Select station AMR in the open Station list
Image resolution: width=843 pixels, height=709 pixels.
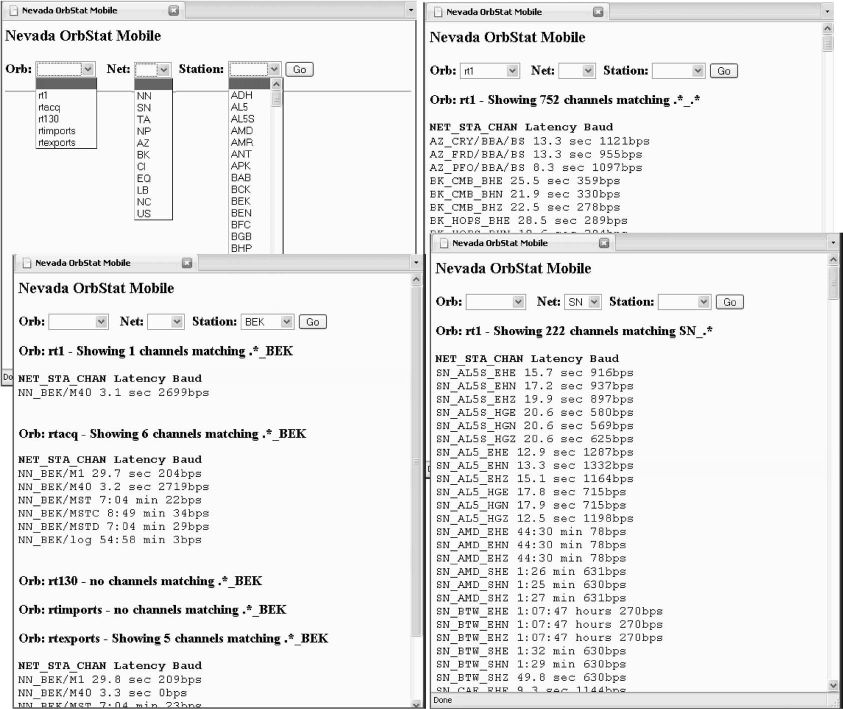(x=250, y=142)
